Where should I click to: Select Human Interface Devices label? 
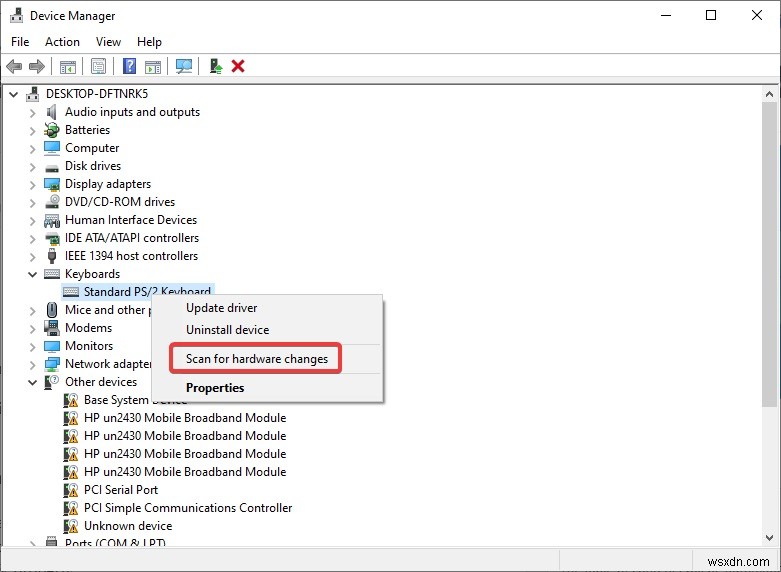tap(131, 220)
